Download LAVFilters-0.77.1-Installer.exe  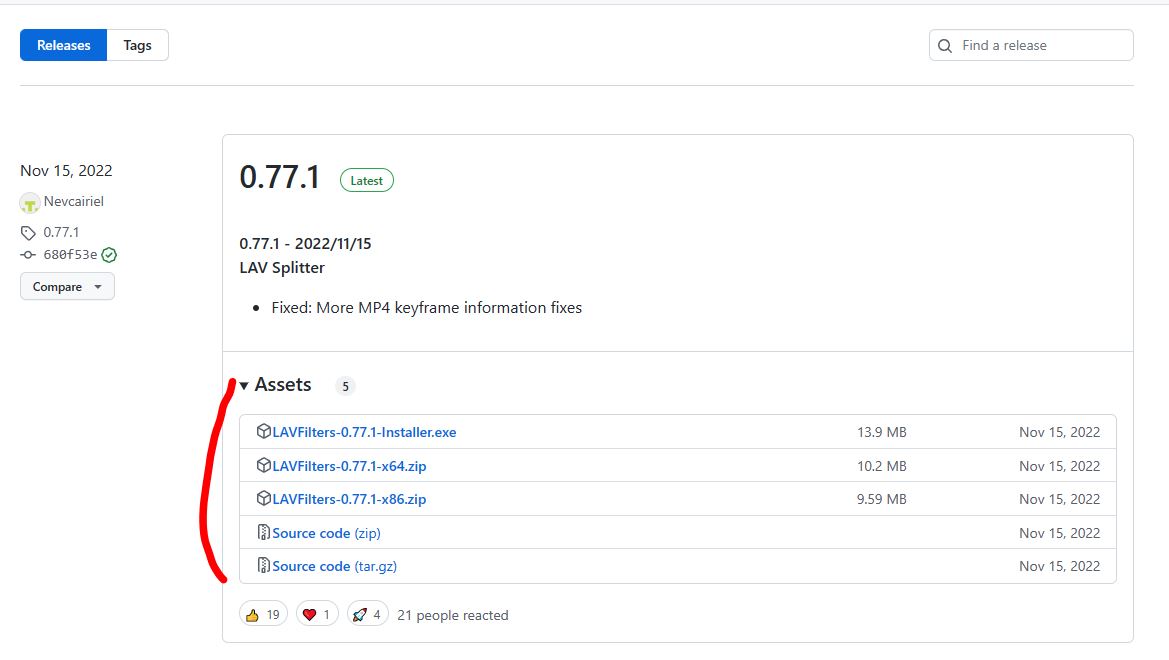pos(364,433)
